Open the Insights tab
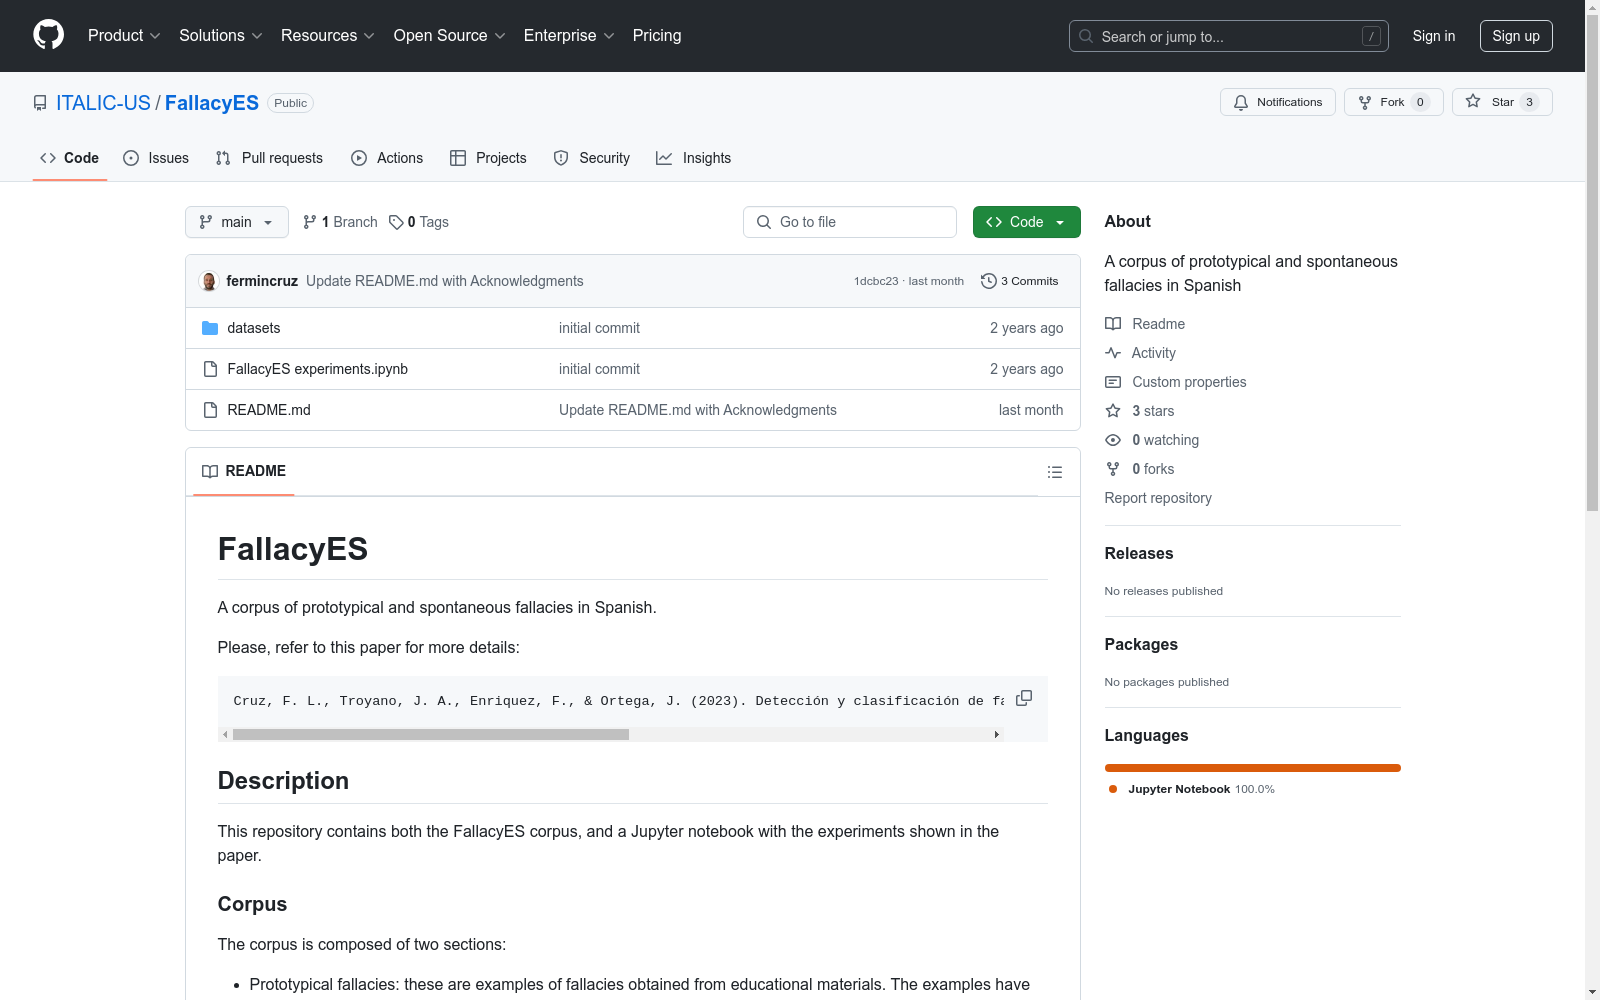The width and height of the screenshot is (1600, 1000). point(693,158)
